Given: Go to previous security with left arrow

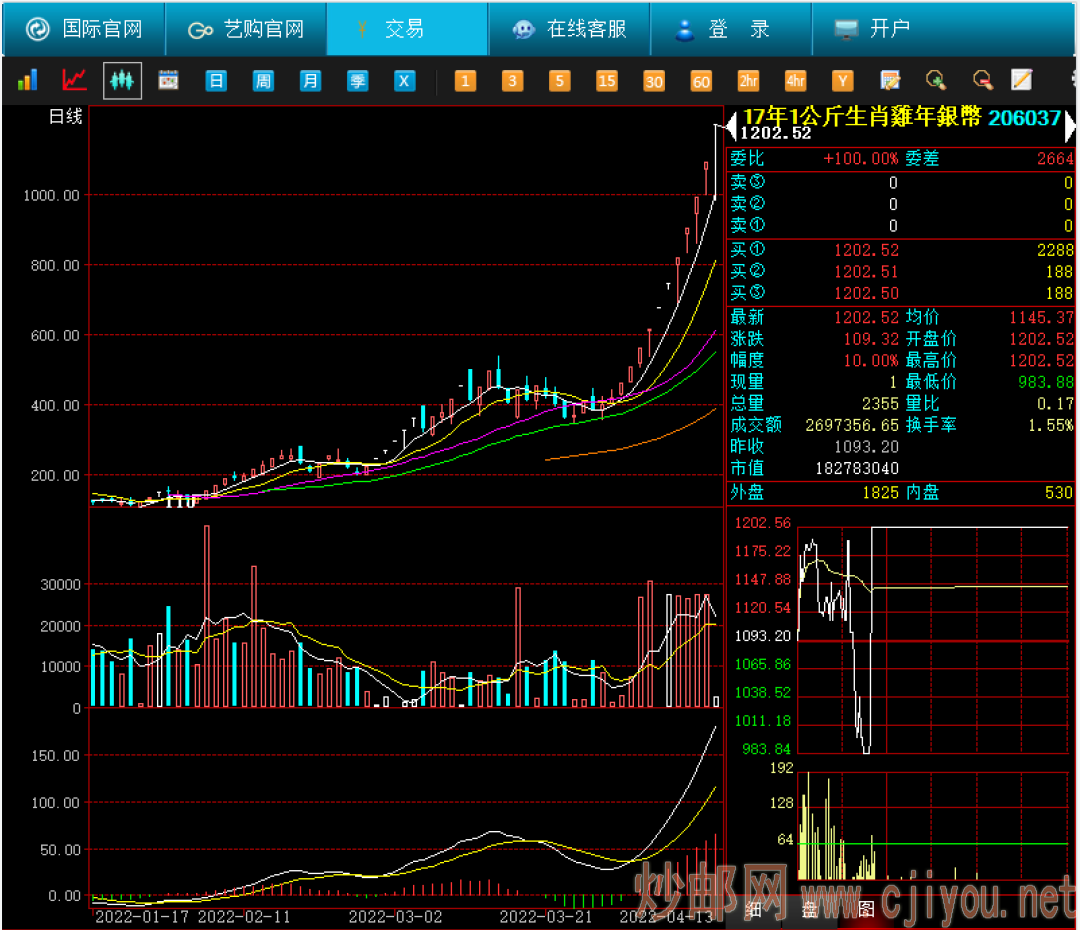Looking at the screenshot, I should (x=731, y=126).
